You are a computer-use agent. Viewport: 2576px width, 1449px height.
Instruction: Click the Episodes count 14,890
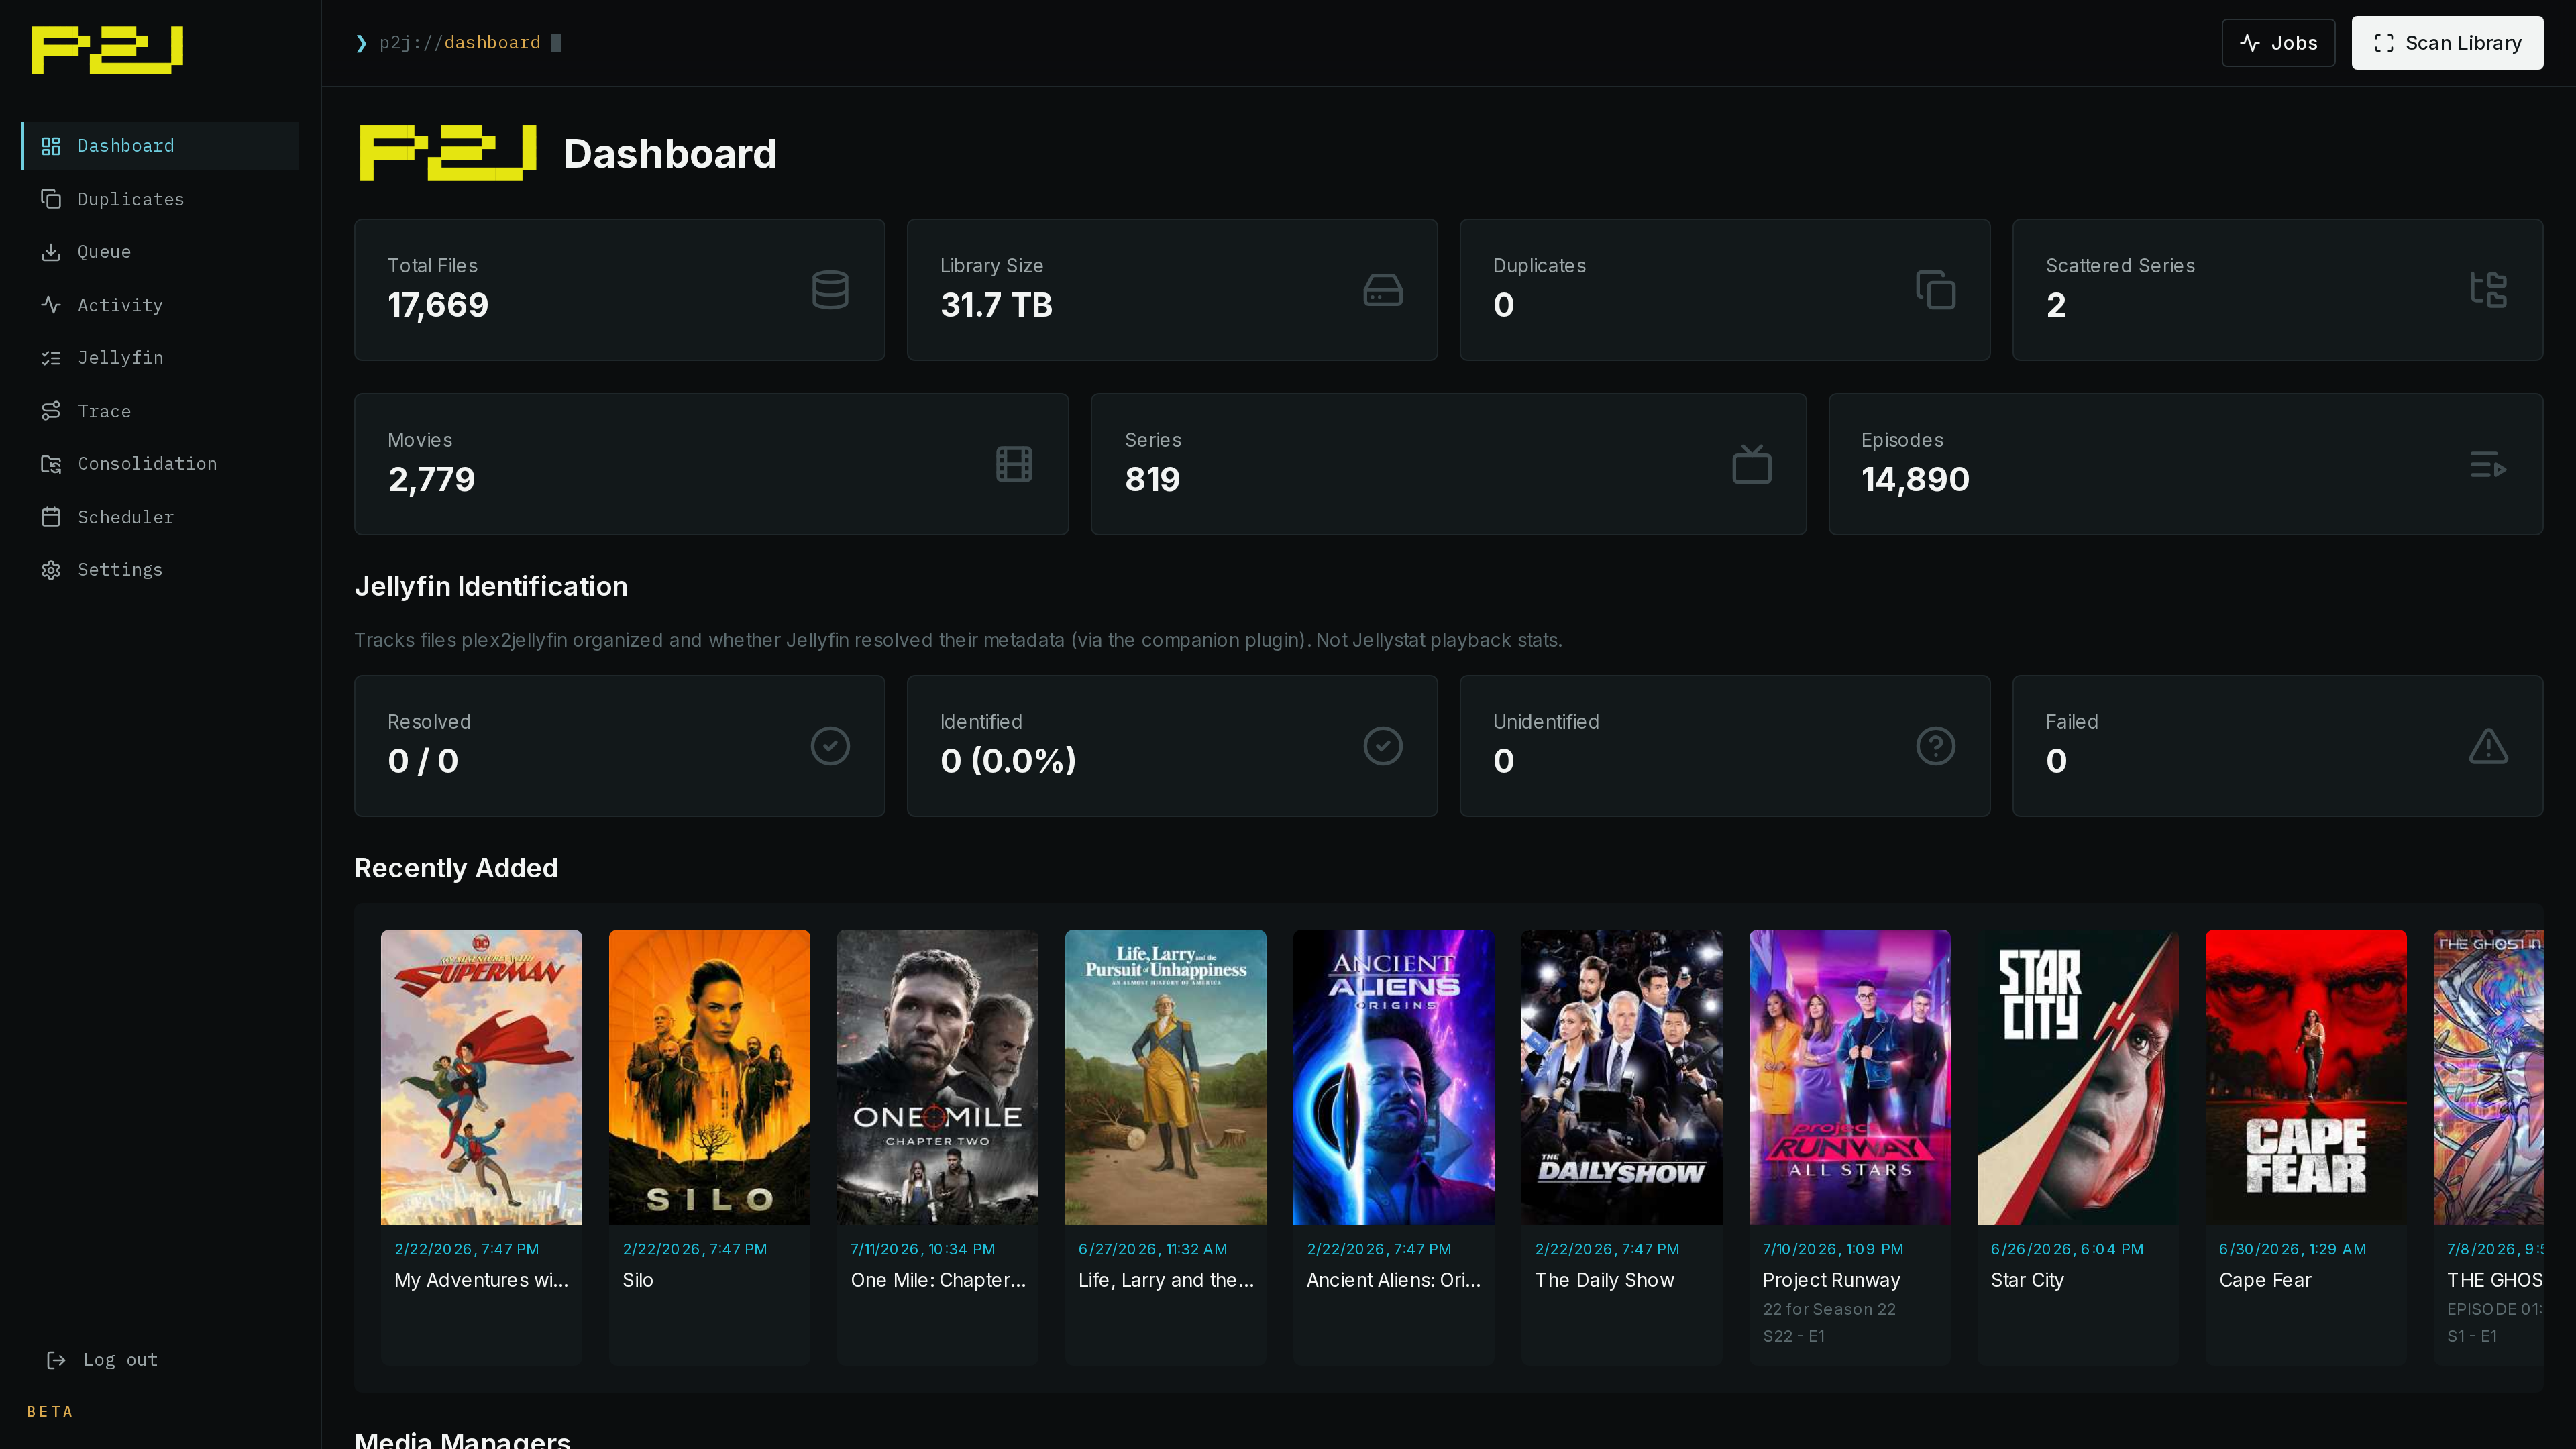coord(1915,480)
